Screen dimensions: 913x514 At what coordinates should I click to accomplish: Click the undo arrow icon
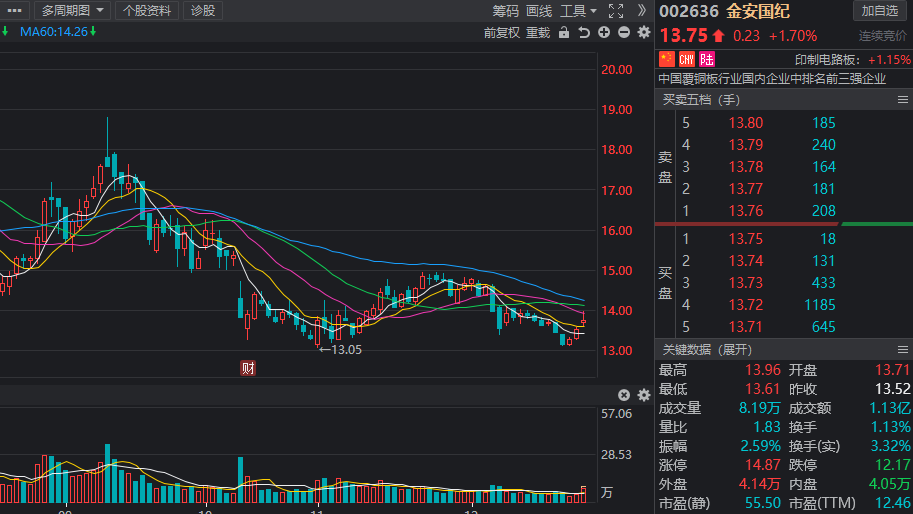coord(583,33)
